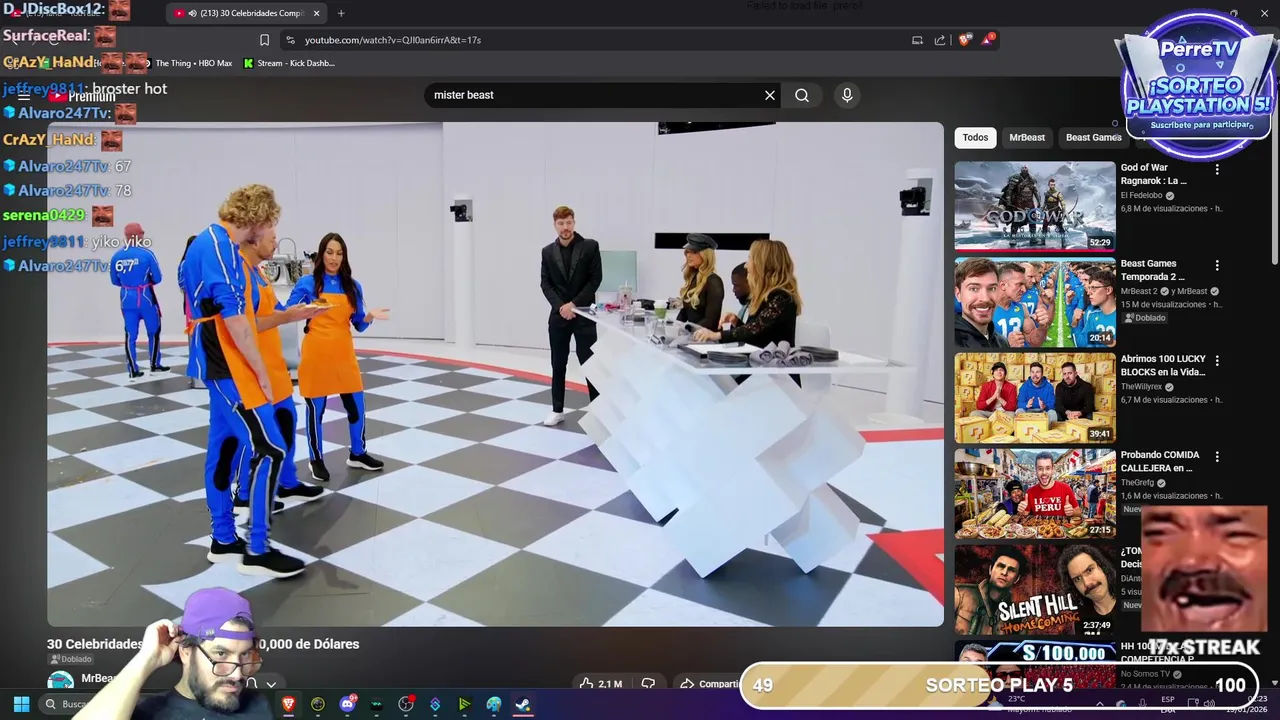The height and width of the screenshot is (720, 1280).
Task: Click the bookmark icon beside the address bar
Action: click(264, 40)
